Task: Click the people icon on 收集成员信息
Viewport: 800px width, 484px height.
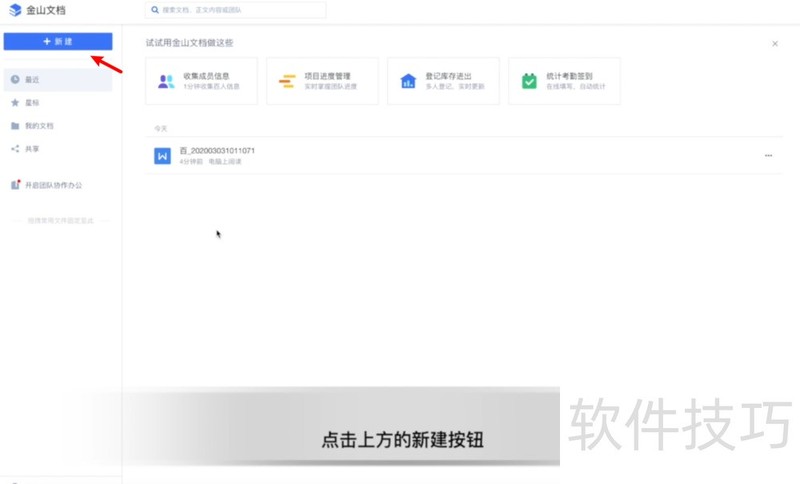Action: [x=166, y=82]
